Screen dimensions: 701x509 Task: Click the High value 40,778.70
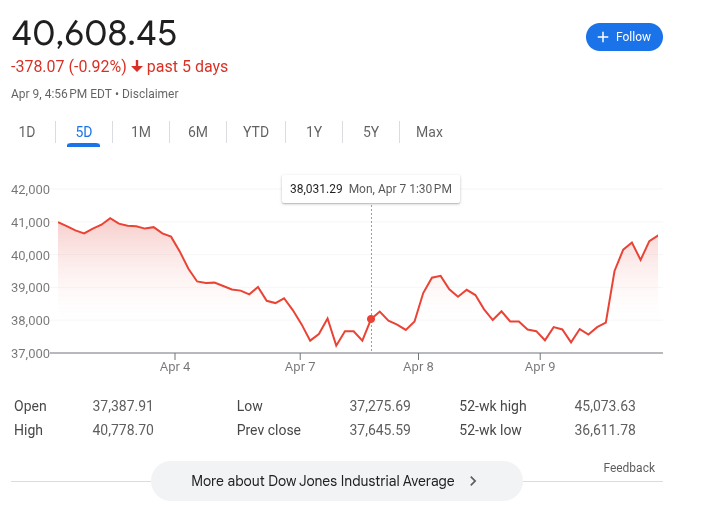(x=123, y=430)
